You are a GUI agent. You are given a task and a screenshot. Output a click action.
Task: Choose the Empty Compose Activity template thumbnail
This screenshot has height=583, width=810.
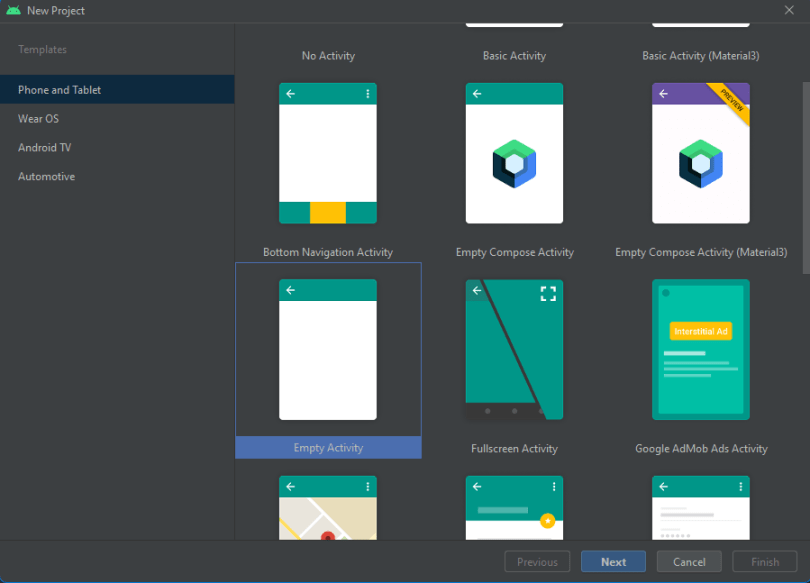515,153
